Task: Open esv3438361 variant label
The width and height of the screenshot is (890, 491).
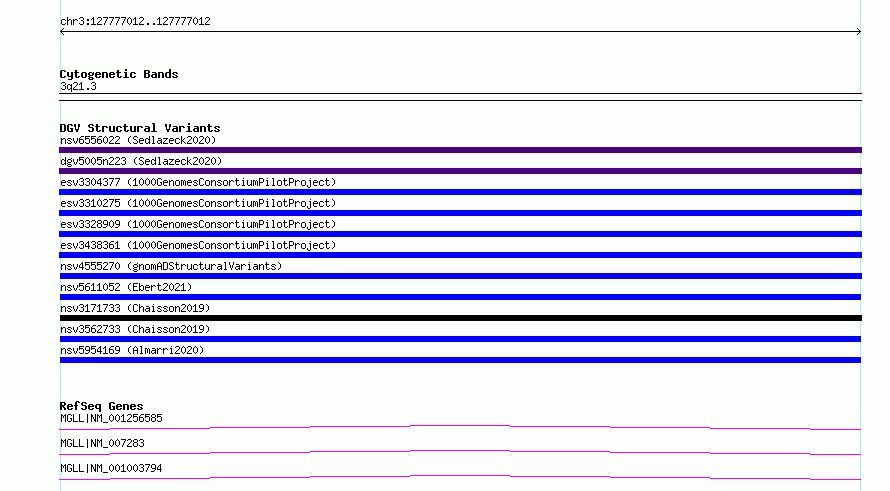Action: coord(198,245)
